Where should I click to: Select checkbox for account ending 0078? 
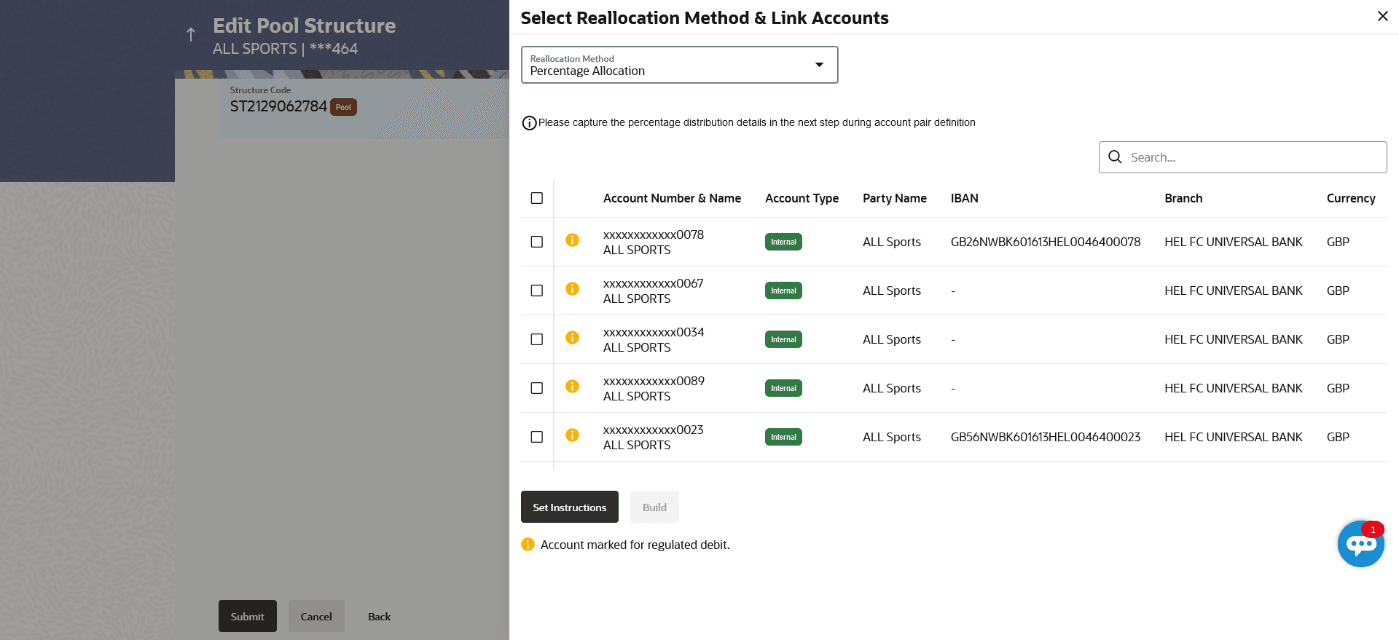point(537,242)
